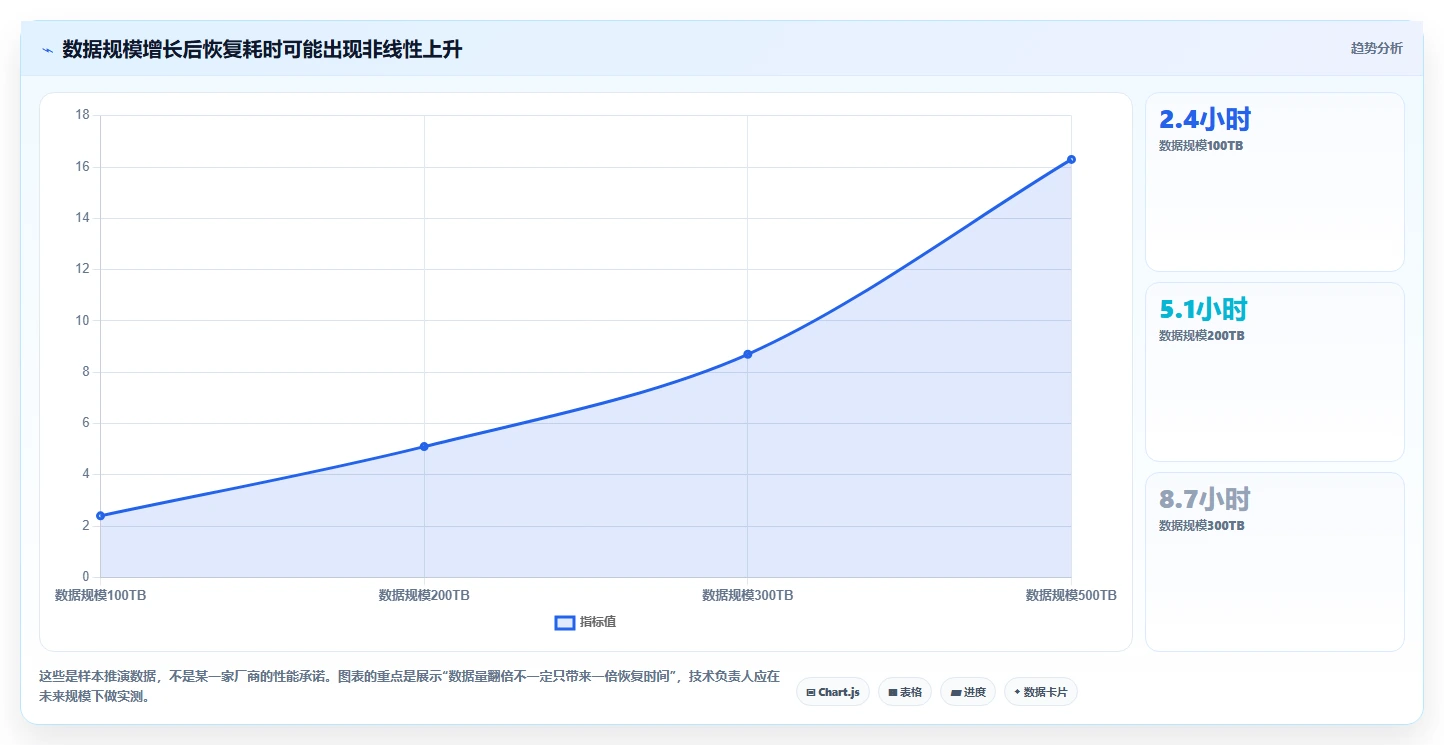Viewport: 1444px width, 745px height.
Task: Click the data point at 数据规模500TB
Action: pyautogui.click(x=1071, y=159)
